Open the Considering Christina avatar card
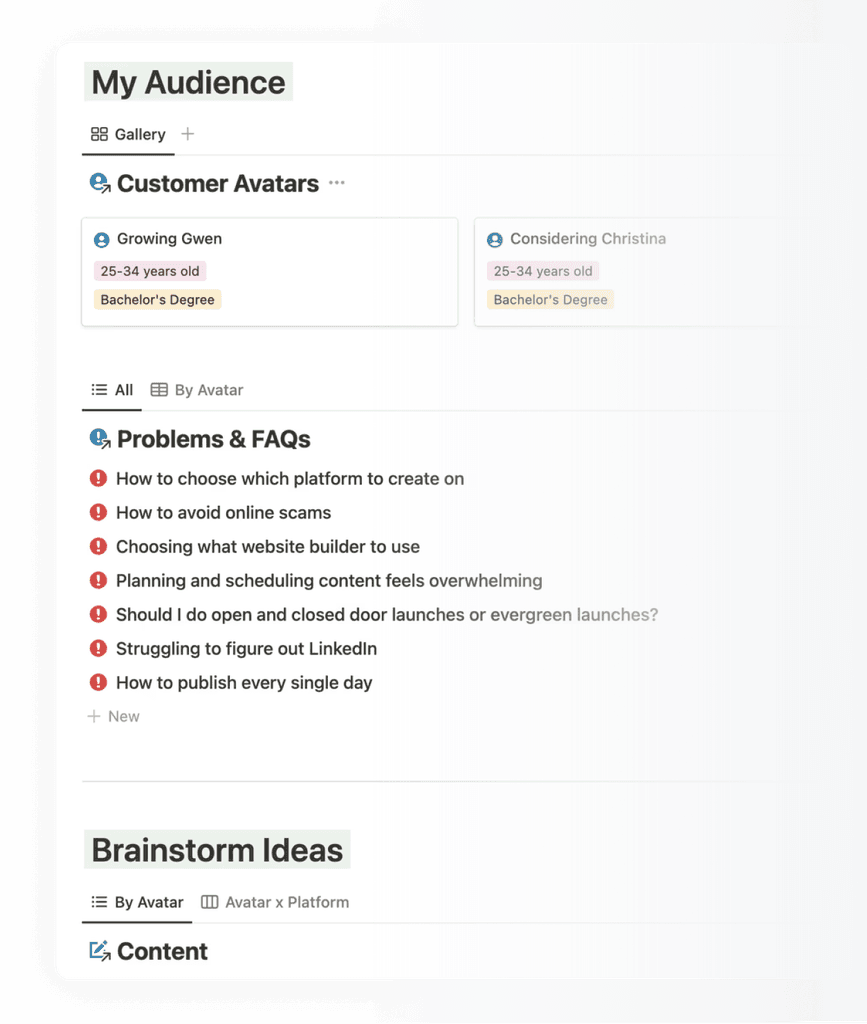The width and height of the screenshot is (867, 1024). tap(587, 239)
